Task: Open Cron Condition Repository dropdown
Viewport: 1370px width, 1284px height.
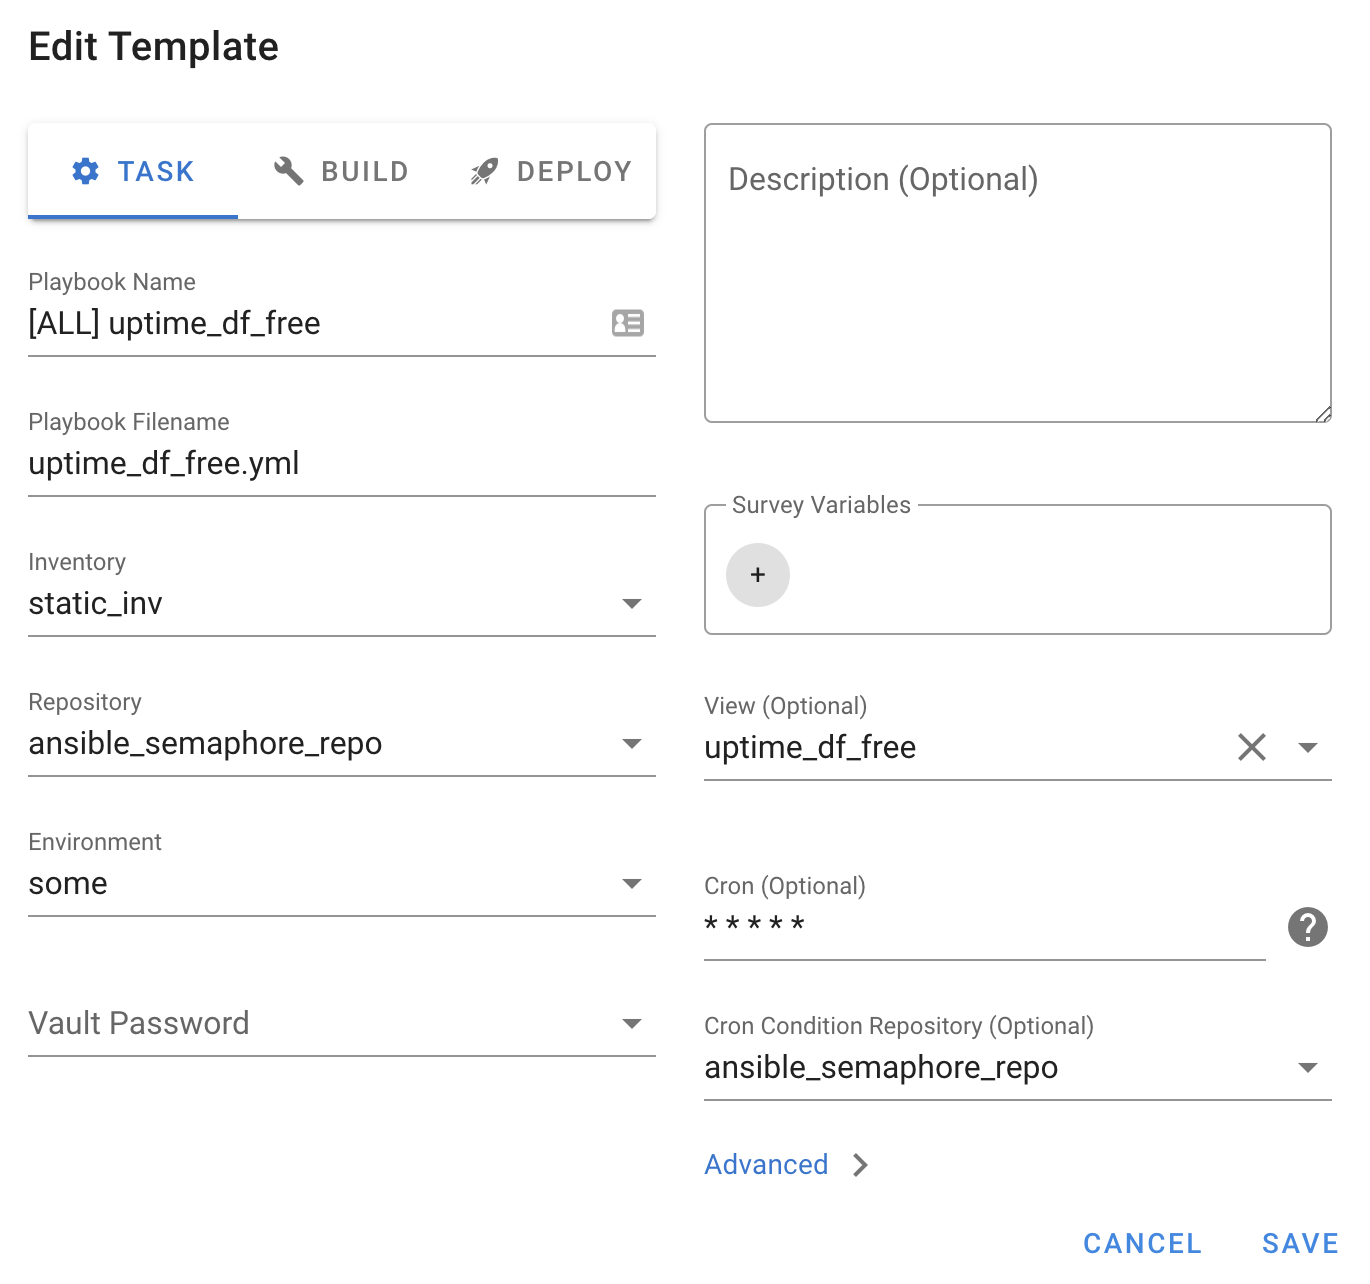Action: [1307, 1068]
